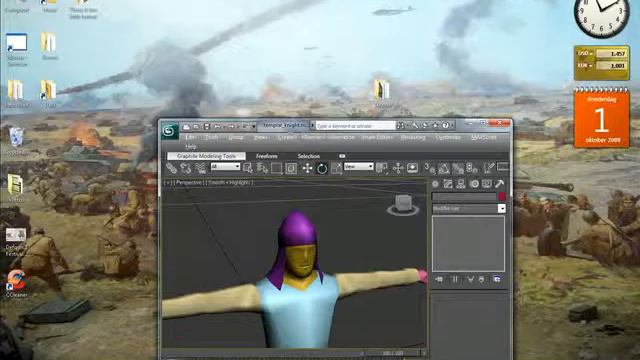This screenshot has width=640, height=360.
Task: Click the Undo icon in title bar
Action: 218,127
